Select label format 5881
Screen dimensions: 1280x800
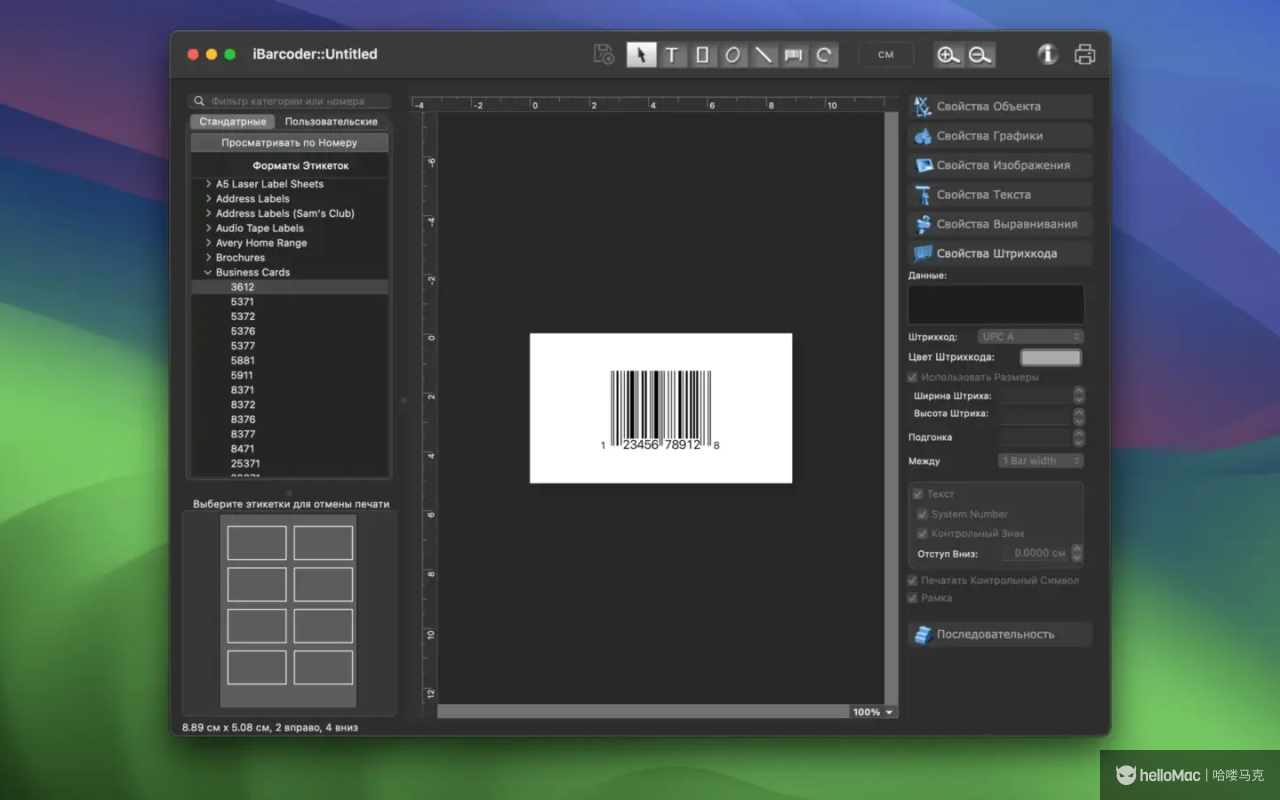289,360
